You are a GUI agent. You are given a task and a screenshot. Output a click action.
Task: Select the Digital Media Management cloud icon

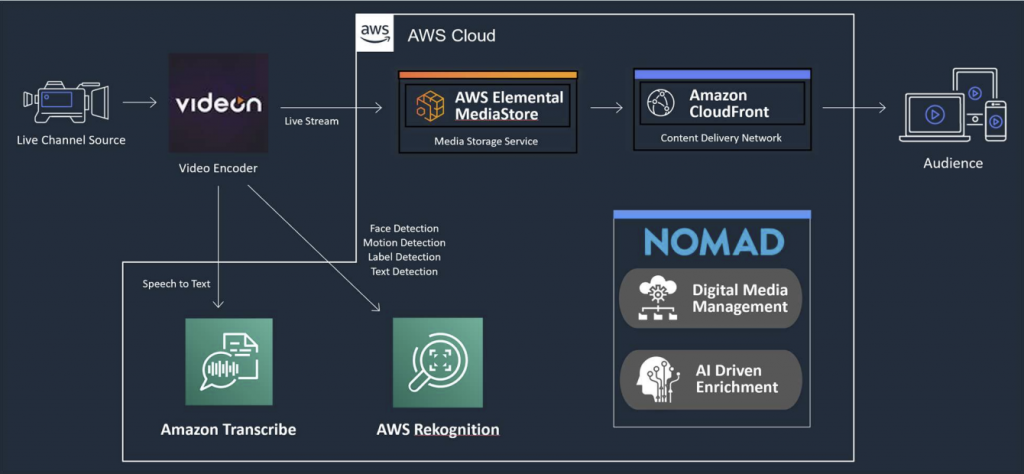pyautogui.click(x=657, y=298)
